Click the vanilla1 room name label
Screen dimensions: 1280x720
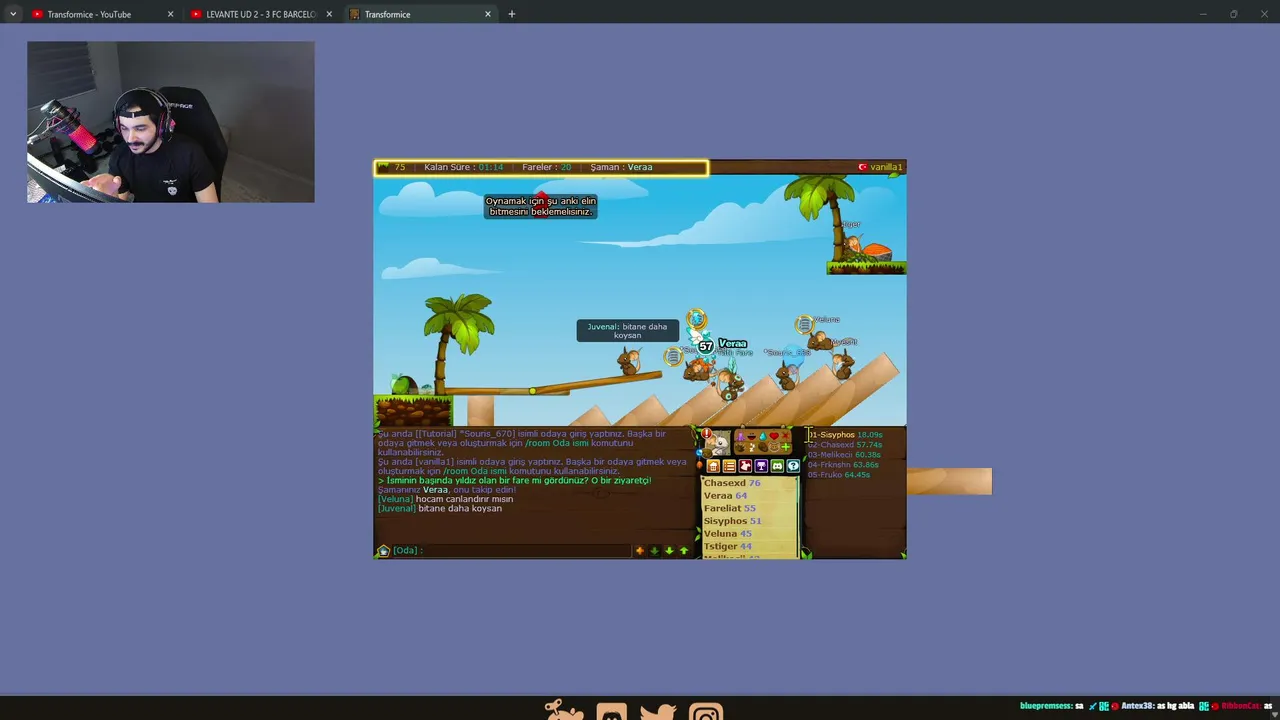click(x=885, y=167)
